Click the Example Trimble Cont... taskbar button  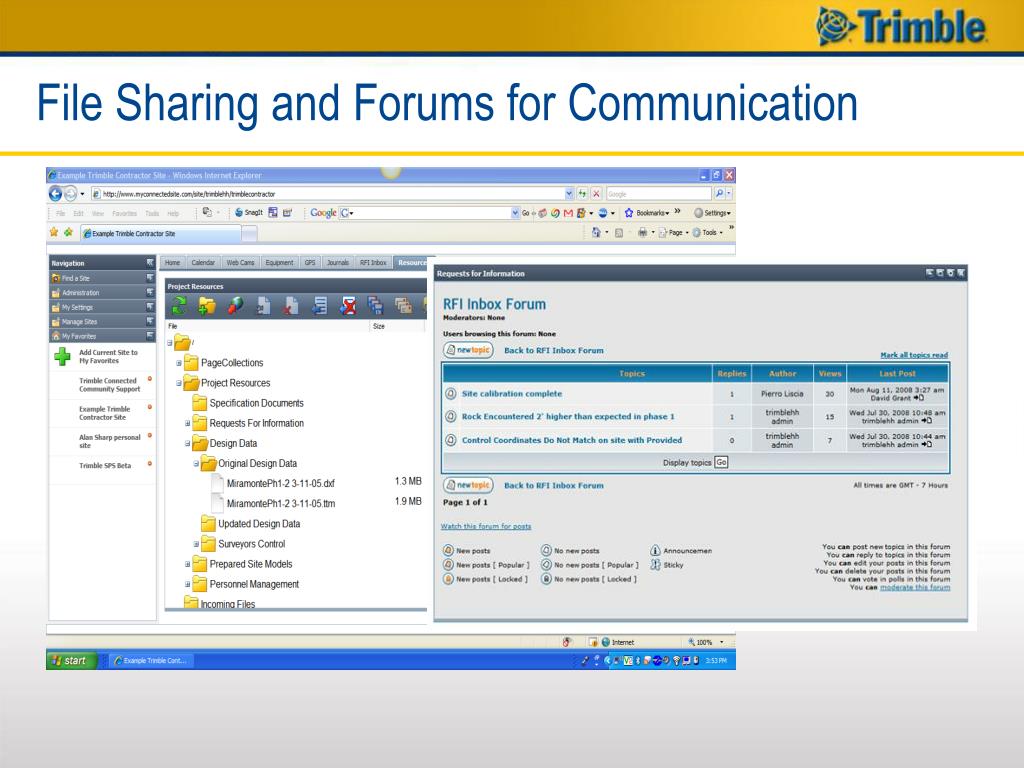pyautogui.click(x=150, y=660)
